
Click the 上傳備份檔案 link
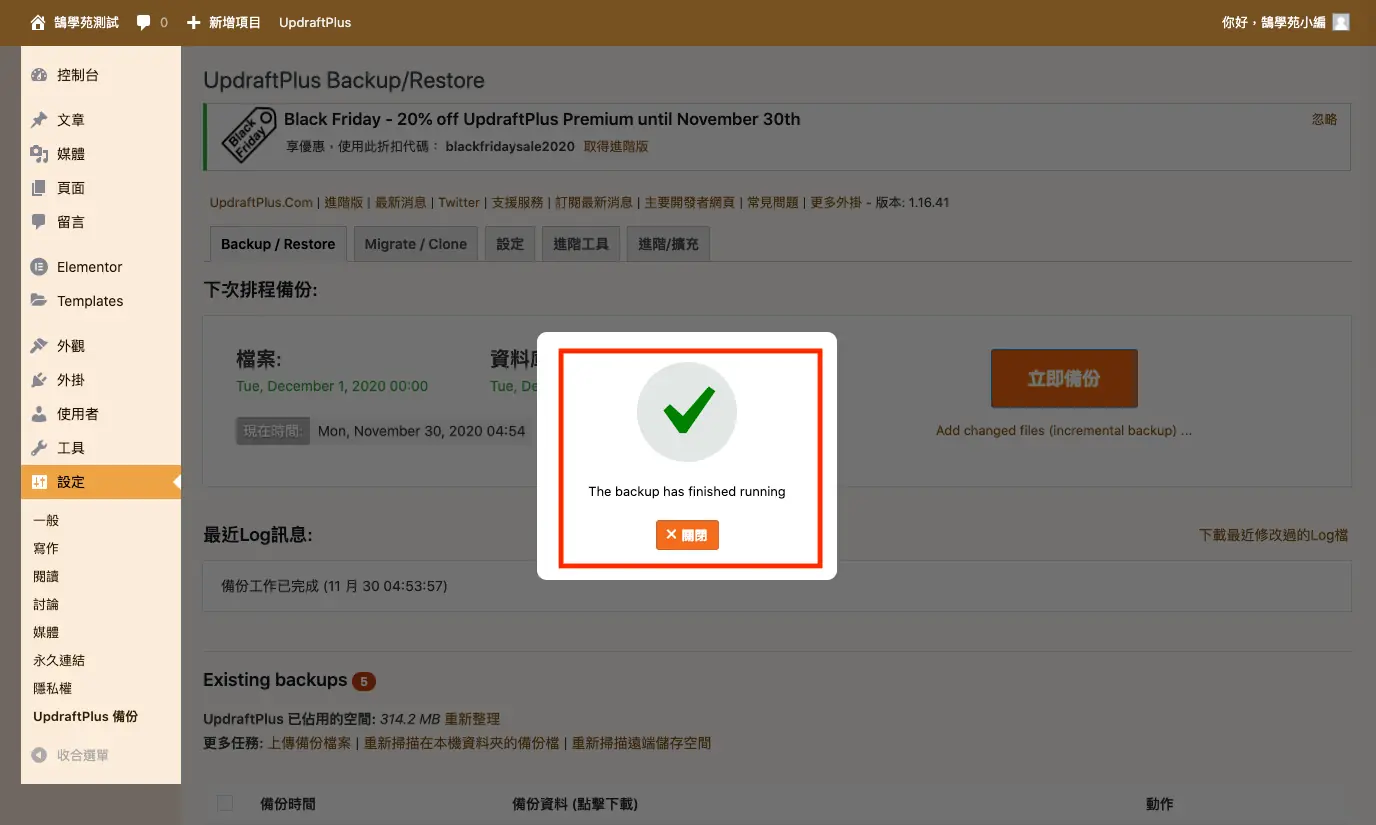309,743
